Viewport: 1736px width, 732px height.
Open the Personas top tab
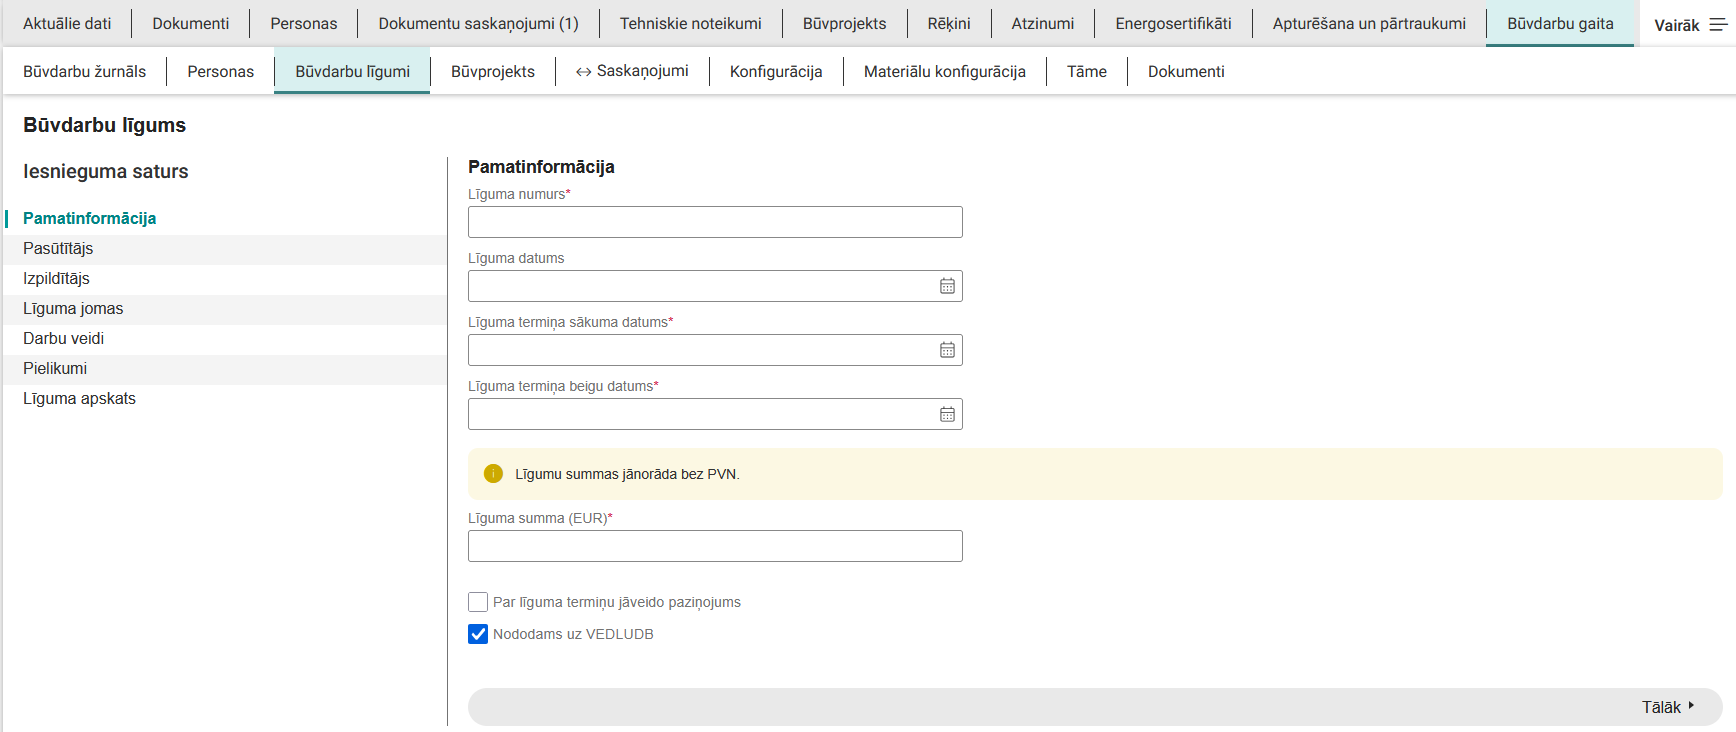pyautogui.click(x=304, y=23)
